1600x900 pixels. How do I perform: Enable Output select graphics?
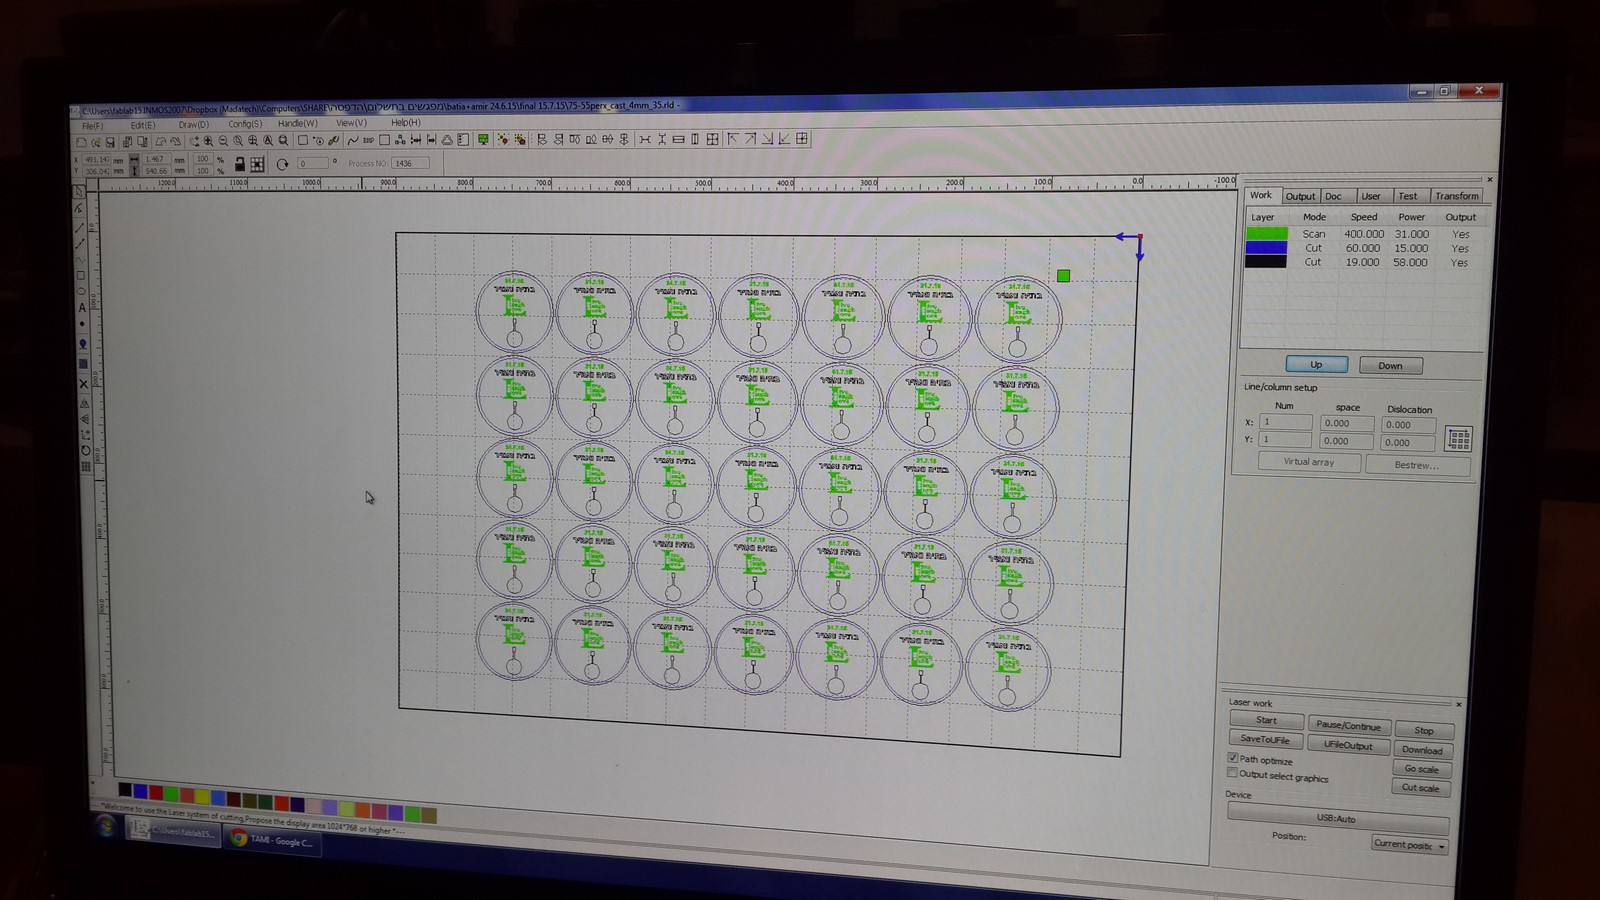coord(1233,773)
